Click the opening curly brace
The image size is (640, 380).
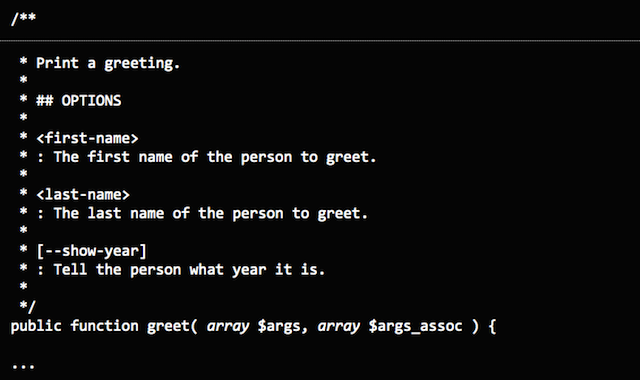point(492,327)
